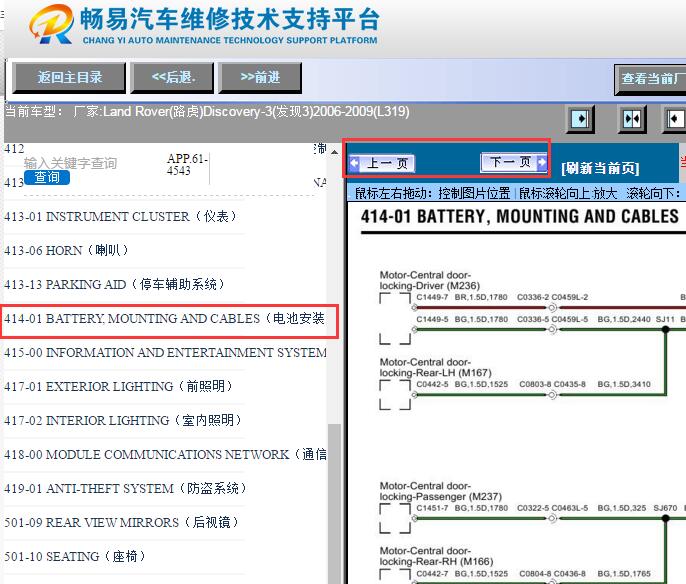Go to next page with 下一页

[x=514, y=162]
